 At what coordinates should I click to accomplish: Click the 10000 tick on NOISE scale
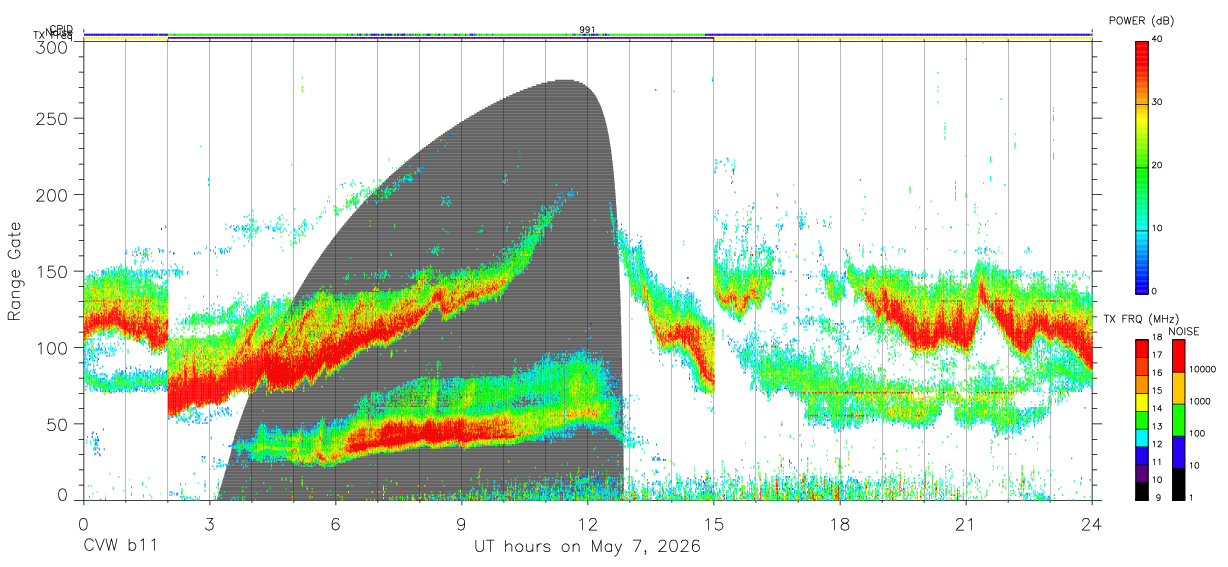click(1203, 369)
